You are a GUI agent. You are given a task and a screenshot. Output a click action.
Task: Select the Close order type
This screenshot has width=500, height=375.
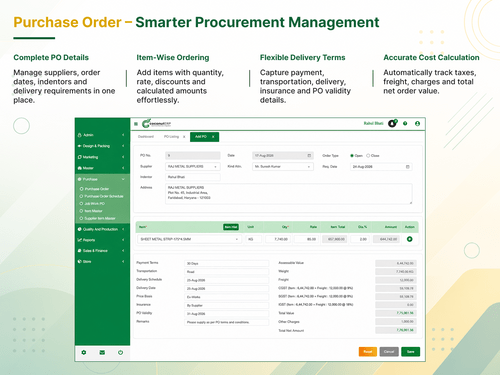pos(368,156)
